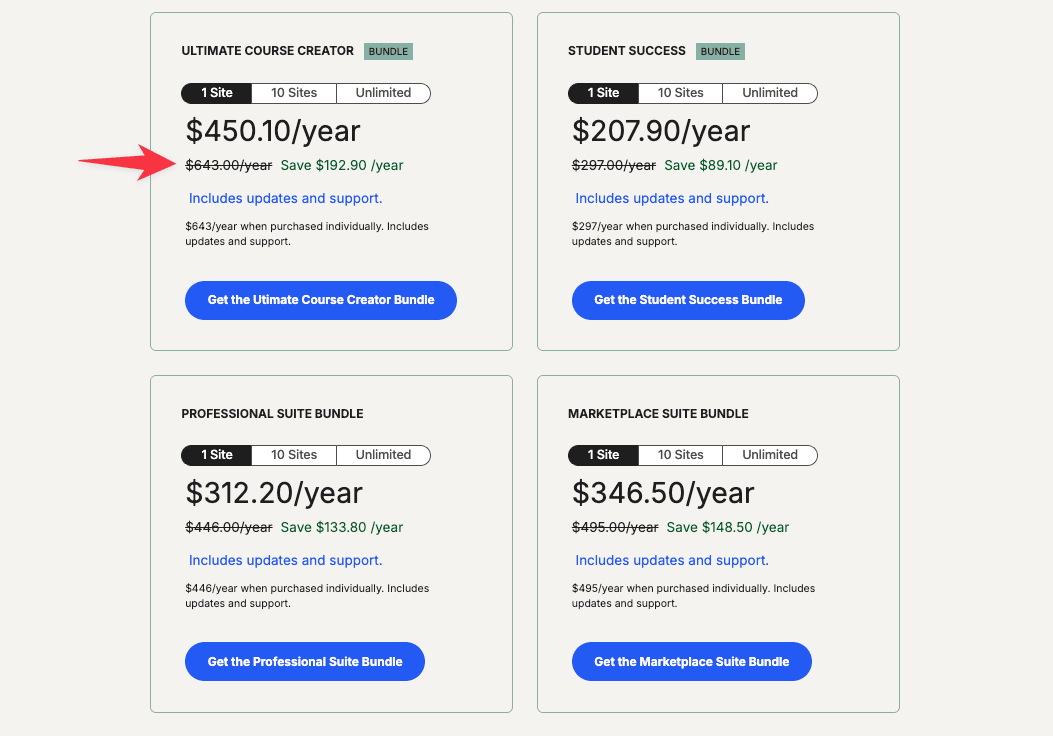Open the support link under Professional Suite Bundle
The width and height of the screenshot is (1053, 736).
[285, 560]
